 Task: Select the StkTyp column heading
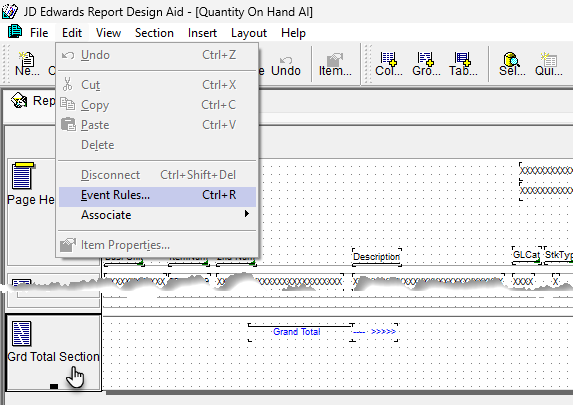[559, 255]
